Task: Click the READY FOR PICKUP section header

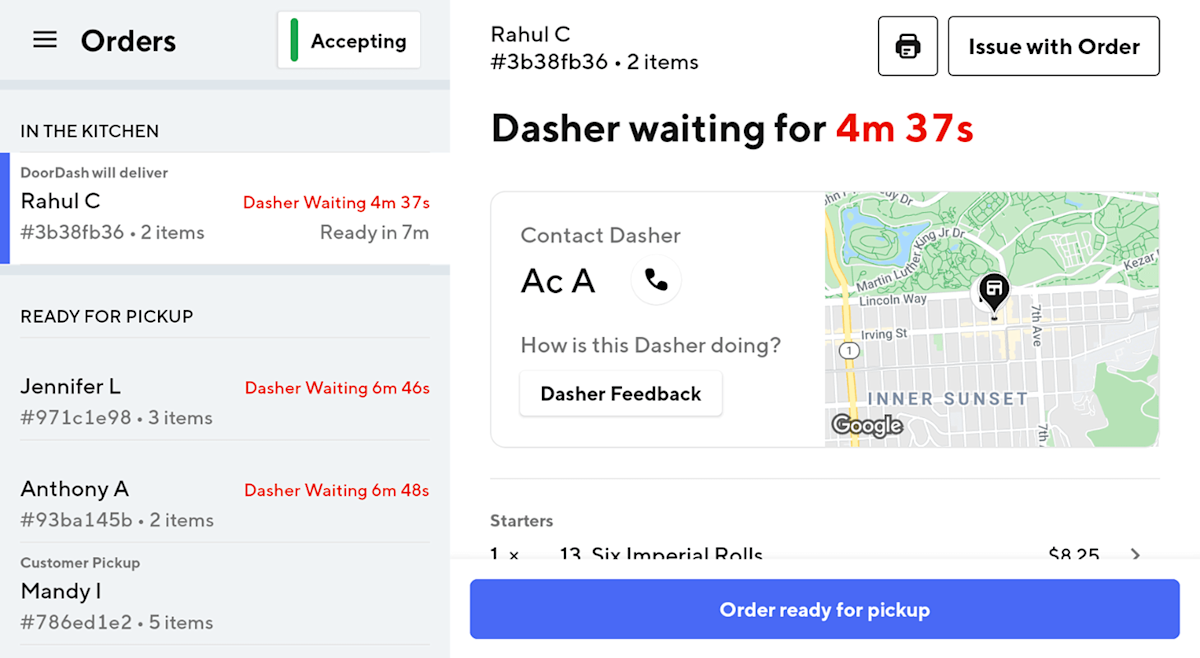Action: click(x=106, y=316)
